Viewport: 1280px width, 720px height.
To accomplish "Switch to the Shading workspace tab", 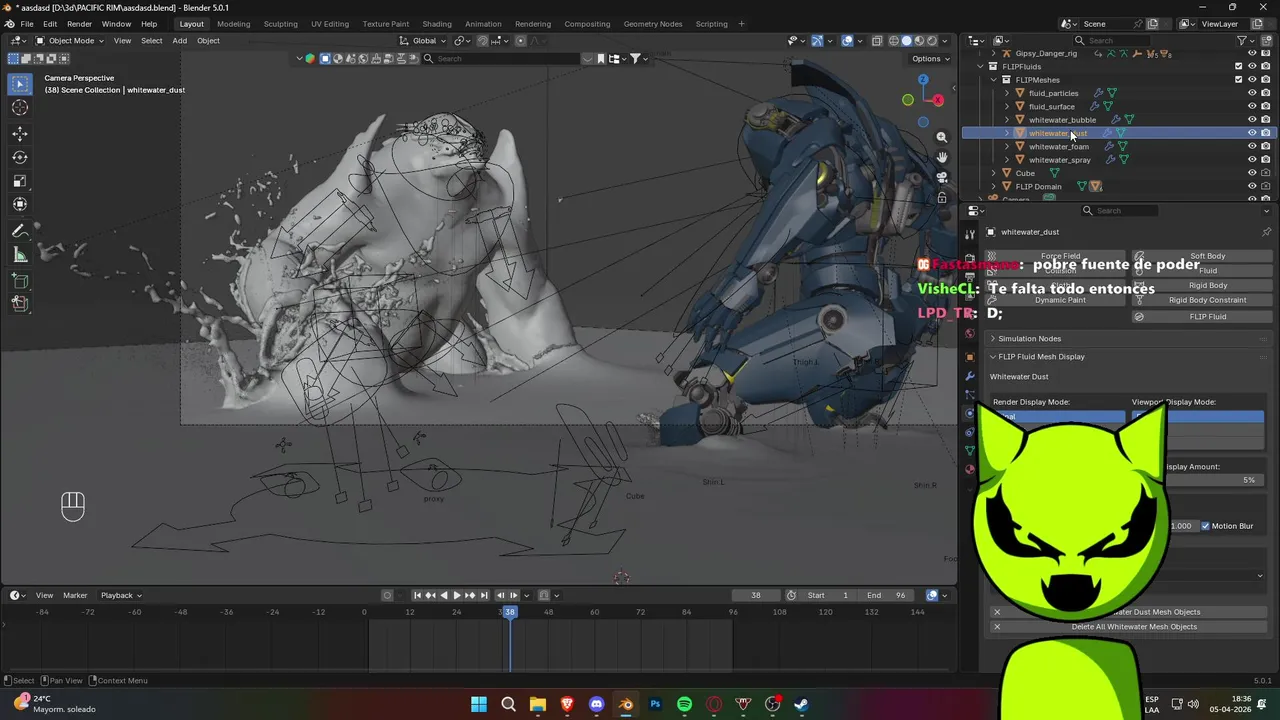I will pyautogui.click(x=437, y=24).
